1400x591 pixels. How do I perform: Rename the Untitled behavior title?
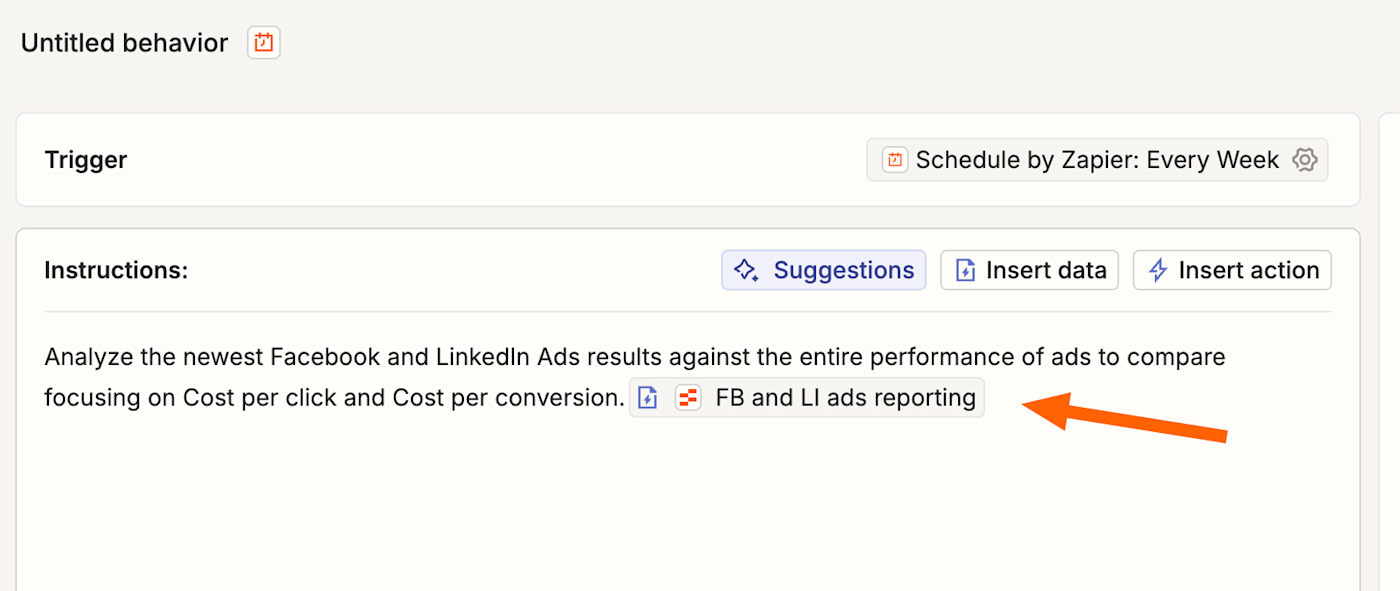[124, 43]
